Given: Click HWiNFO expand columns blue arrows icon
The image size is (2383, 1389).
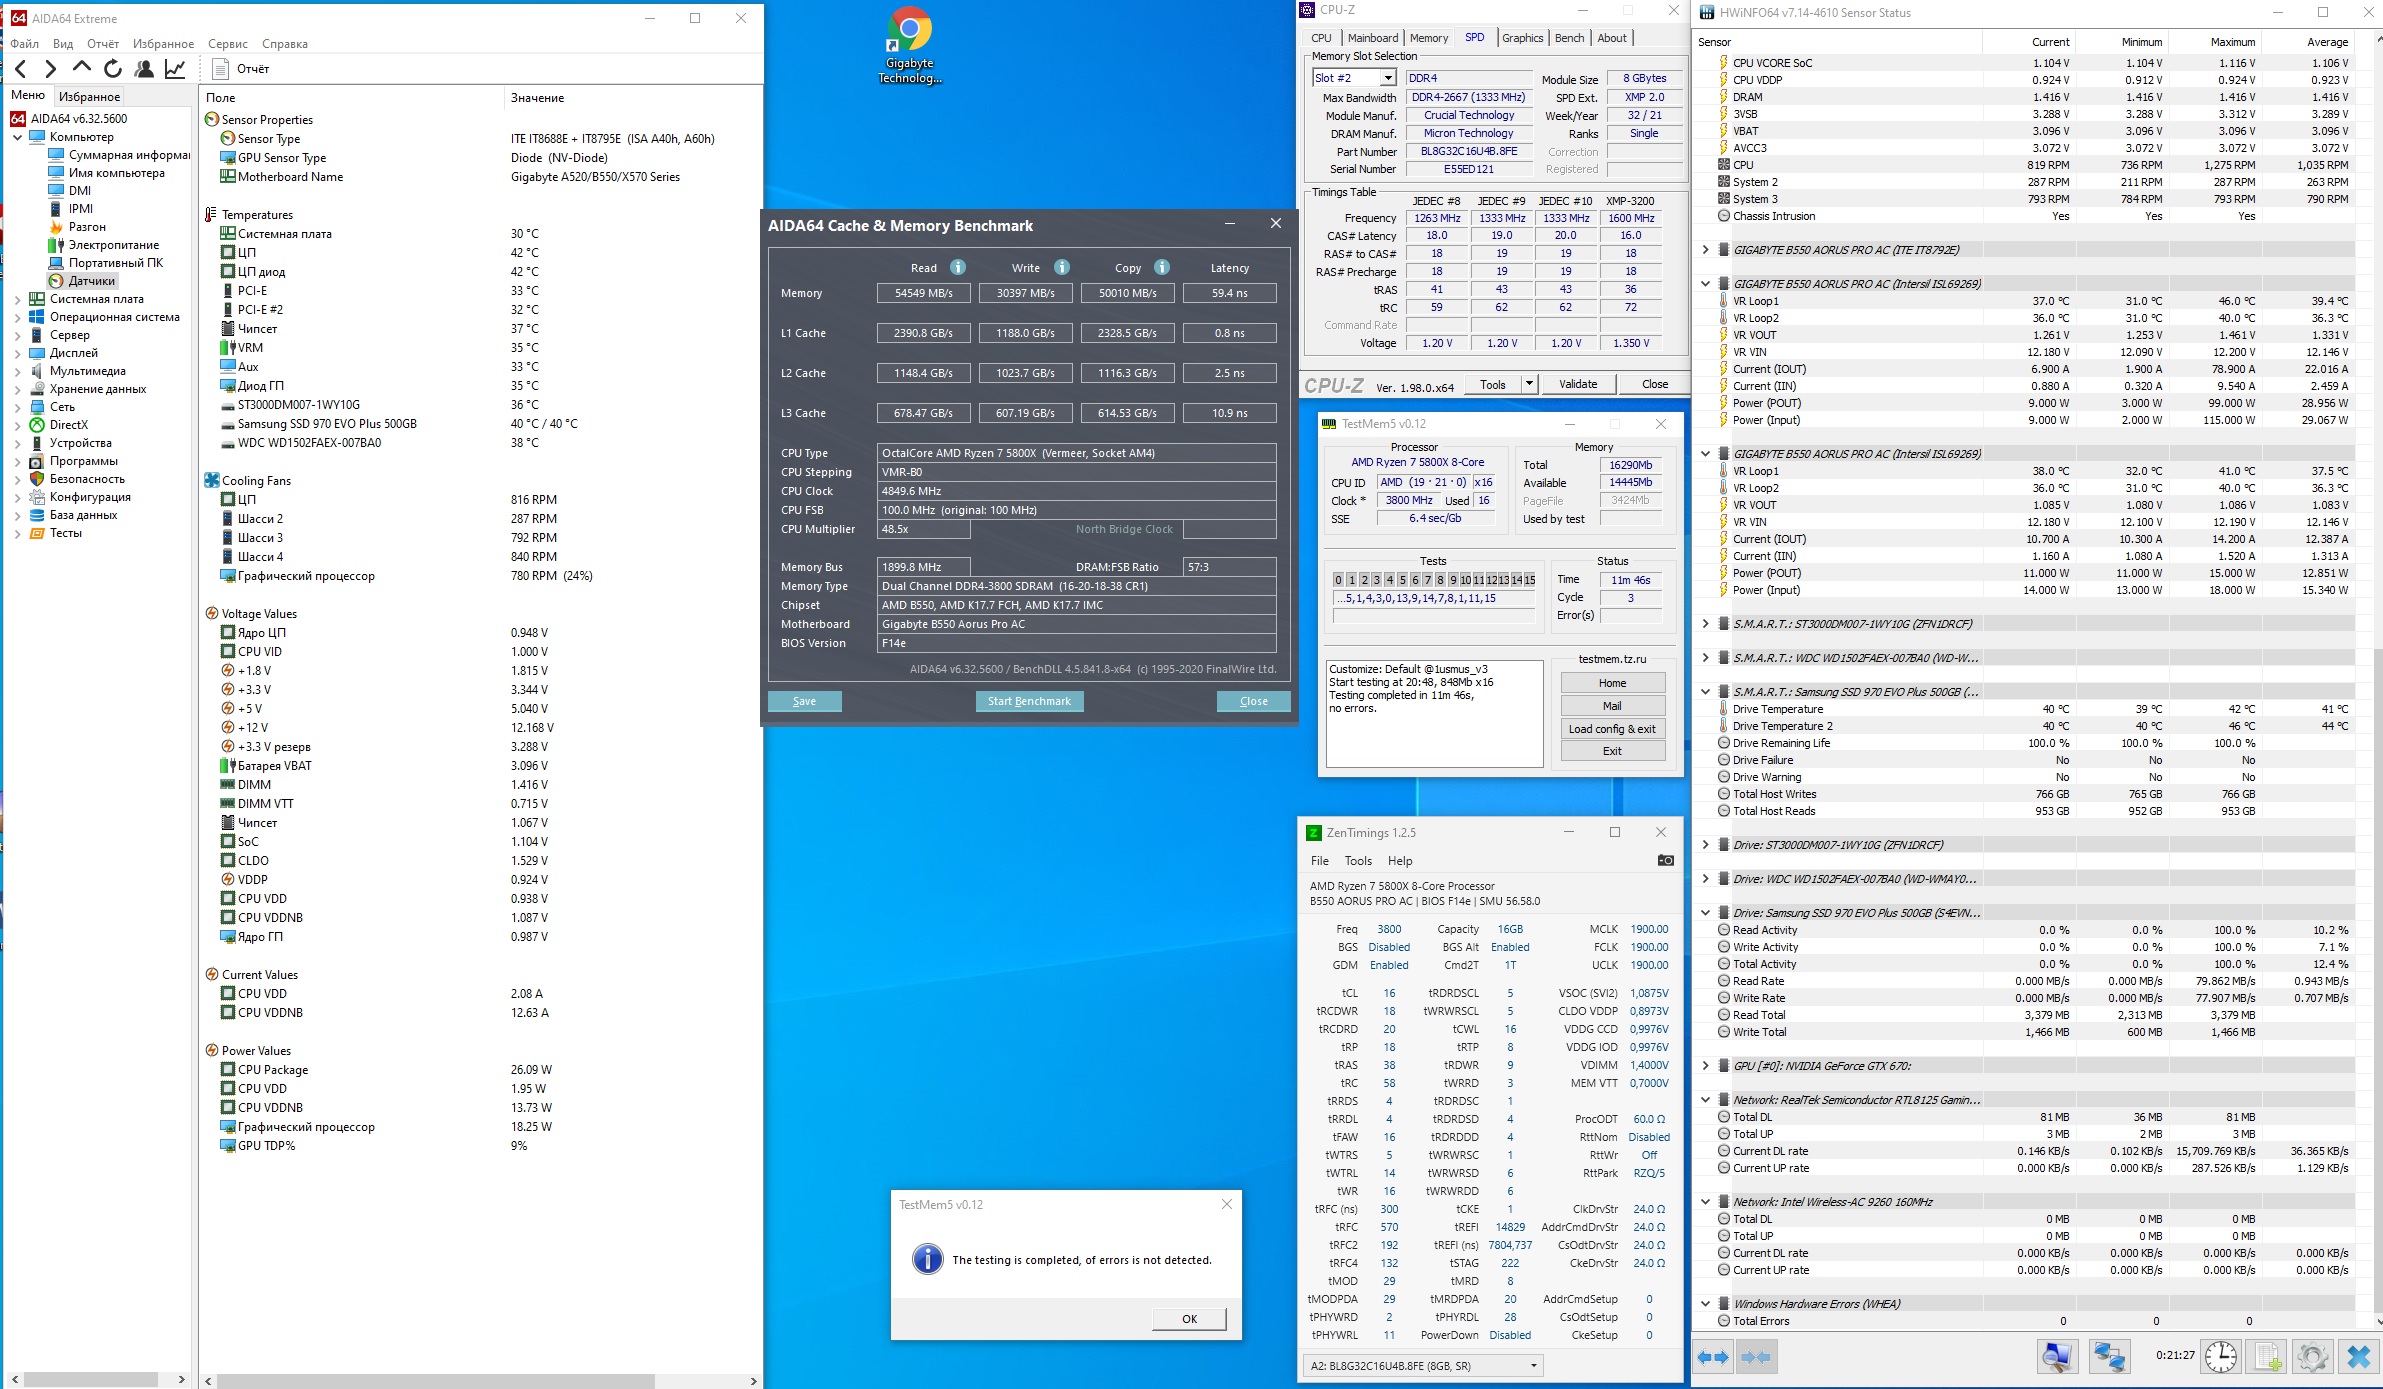Looking at the screenshot, I should click(x=1713, y=1357).
